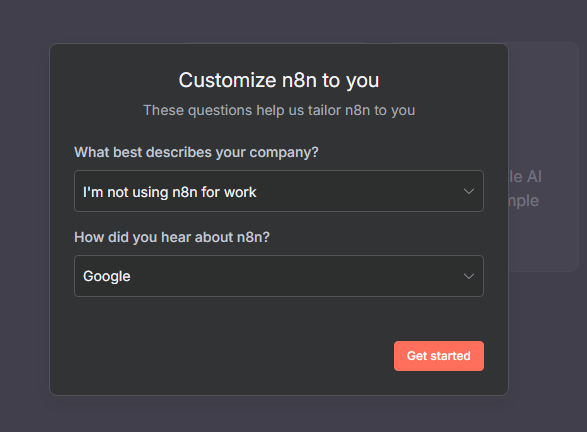Click 'What best describes your company?' label
The height and width of the screenshot is (432, 587).
pyautogui.click(x=196, y=152)
